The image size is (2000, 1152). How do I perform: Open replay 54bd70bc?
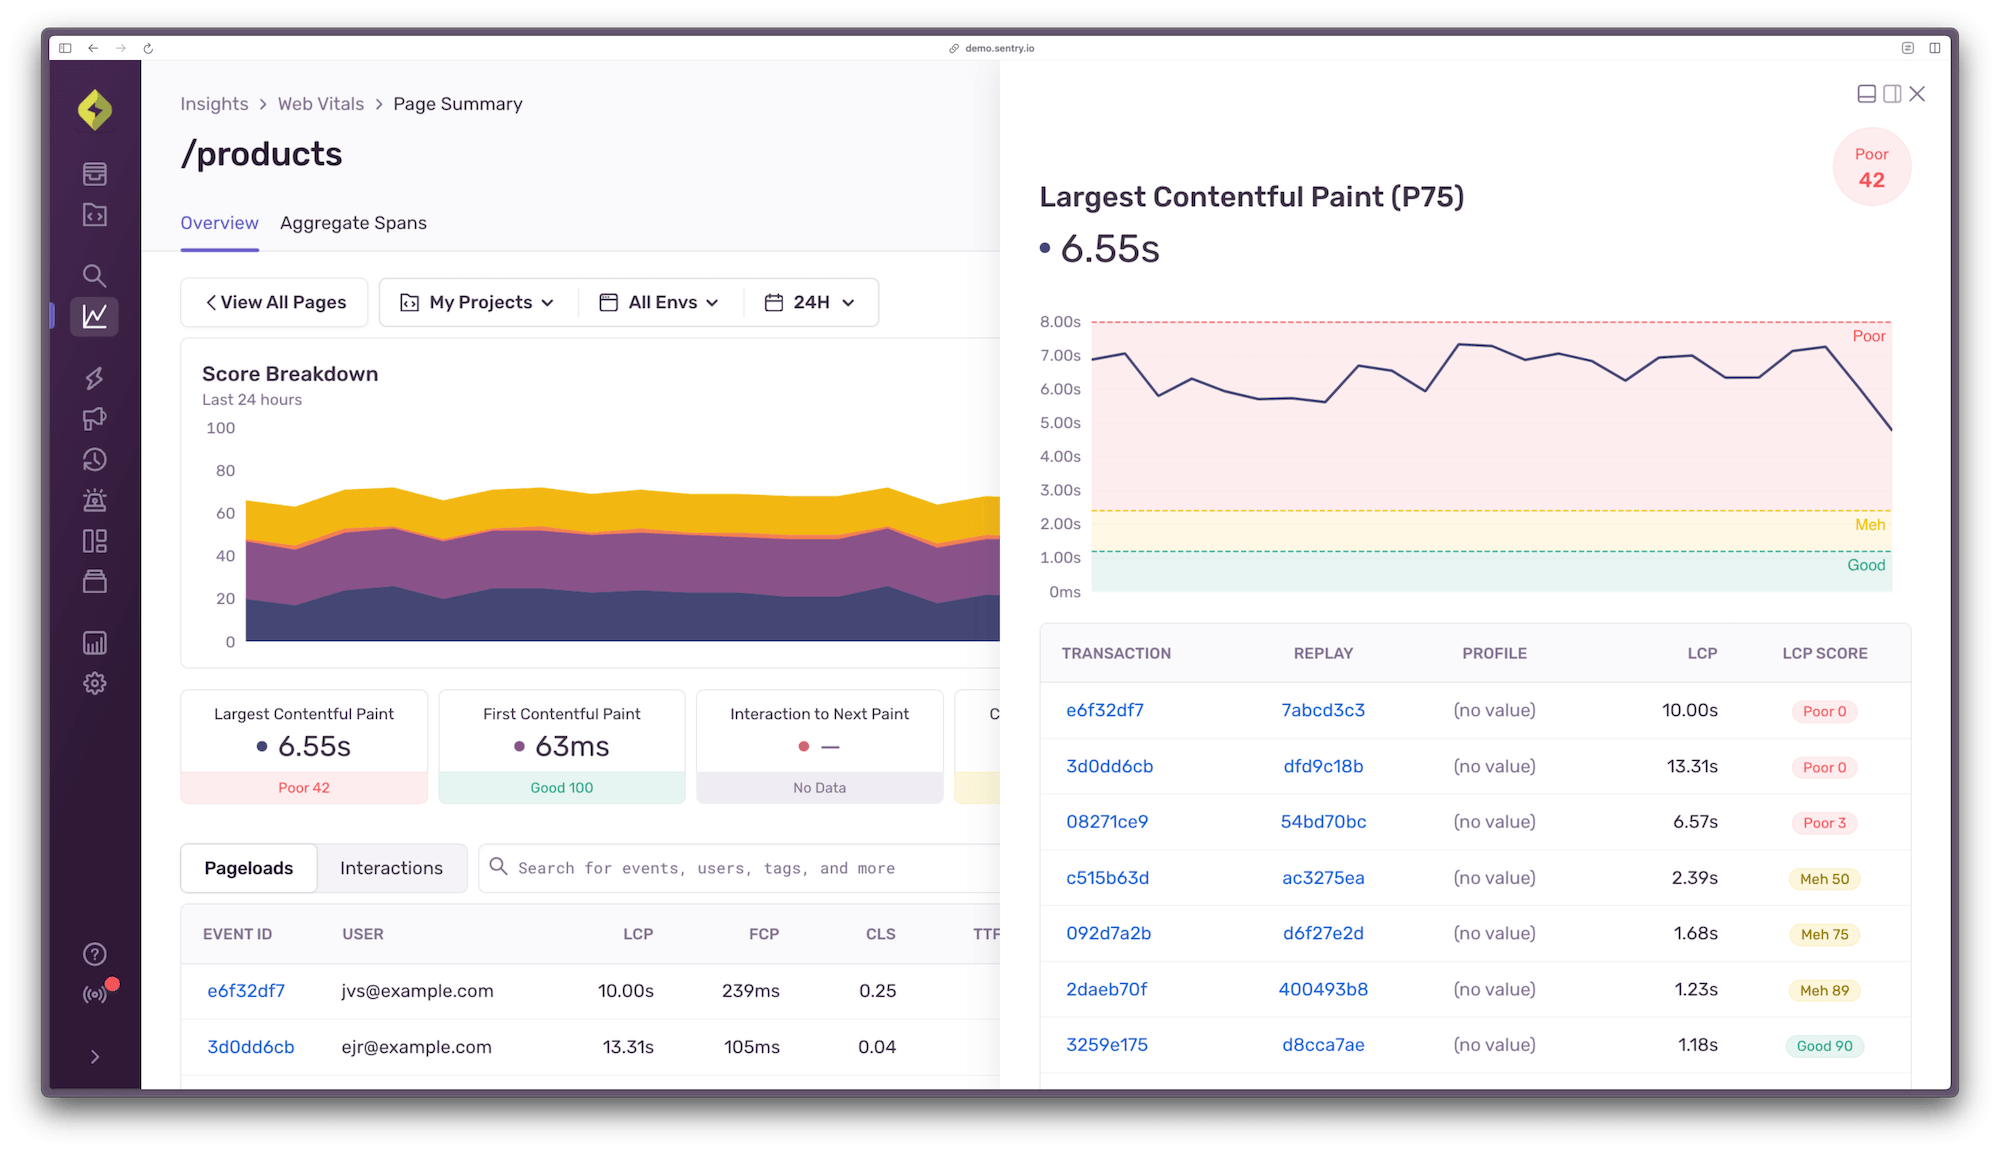pos(1323,822)
